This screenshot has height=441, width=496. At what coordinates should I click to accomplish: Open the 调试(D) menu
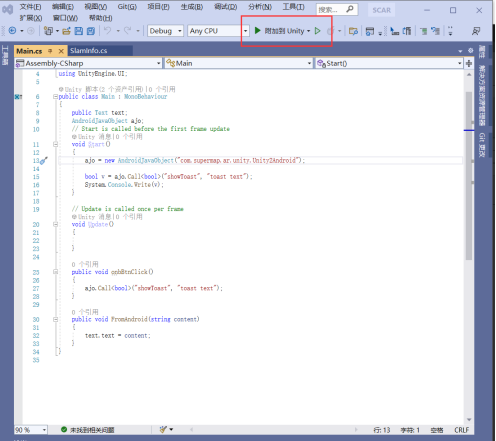[x=225, y=7]
